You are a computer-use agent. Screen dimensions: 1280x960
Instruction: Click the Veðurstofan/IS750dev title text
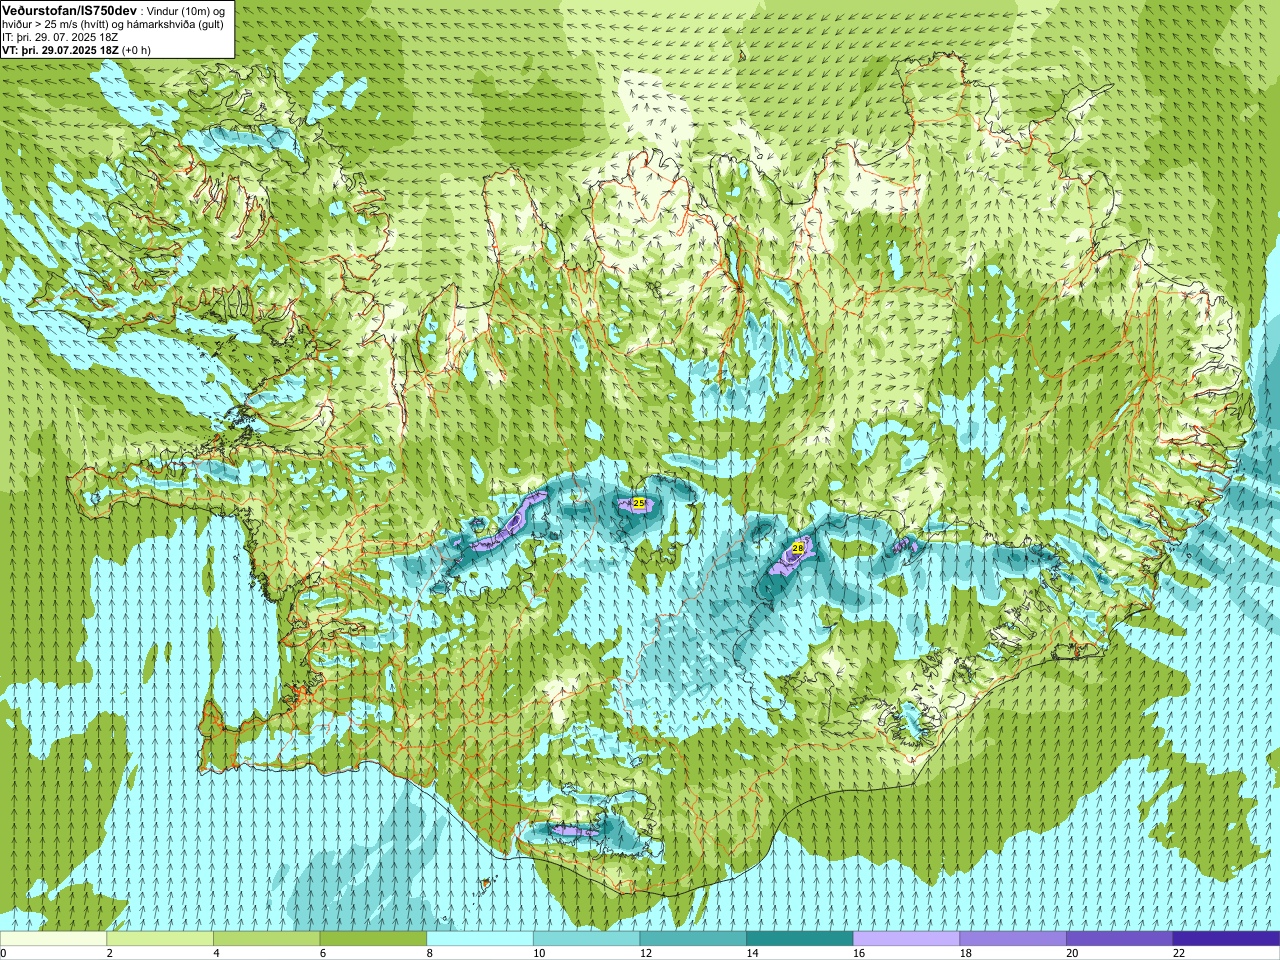70,10
